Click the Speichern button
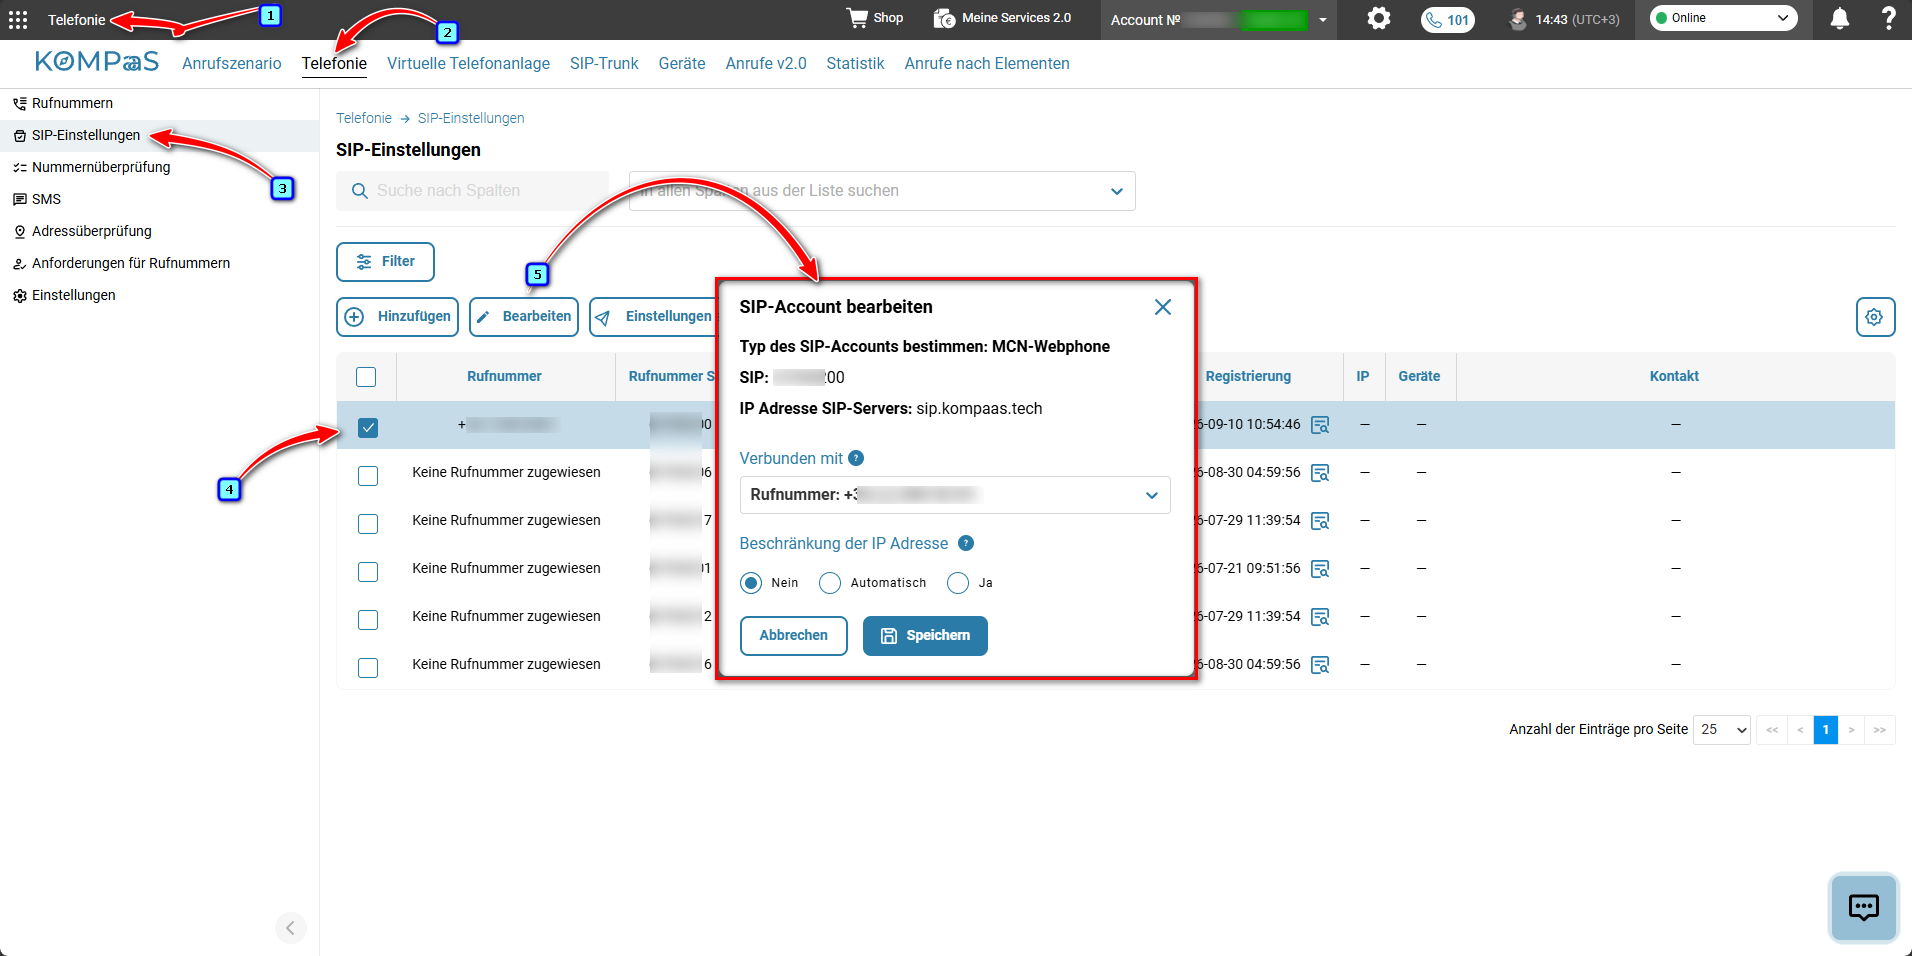 click(925, 636)
